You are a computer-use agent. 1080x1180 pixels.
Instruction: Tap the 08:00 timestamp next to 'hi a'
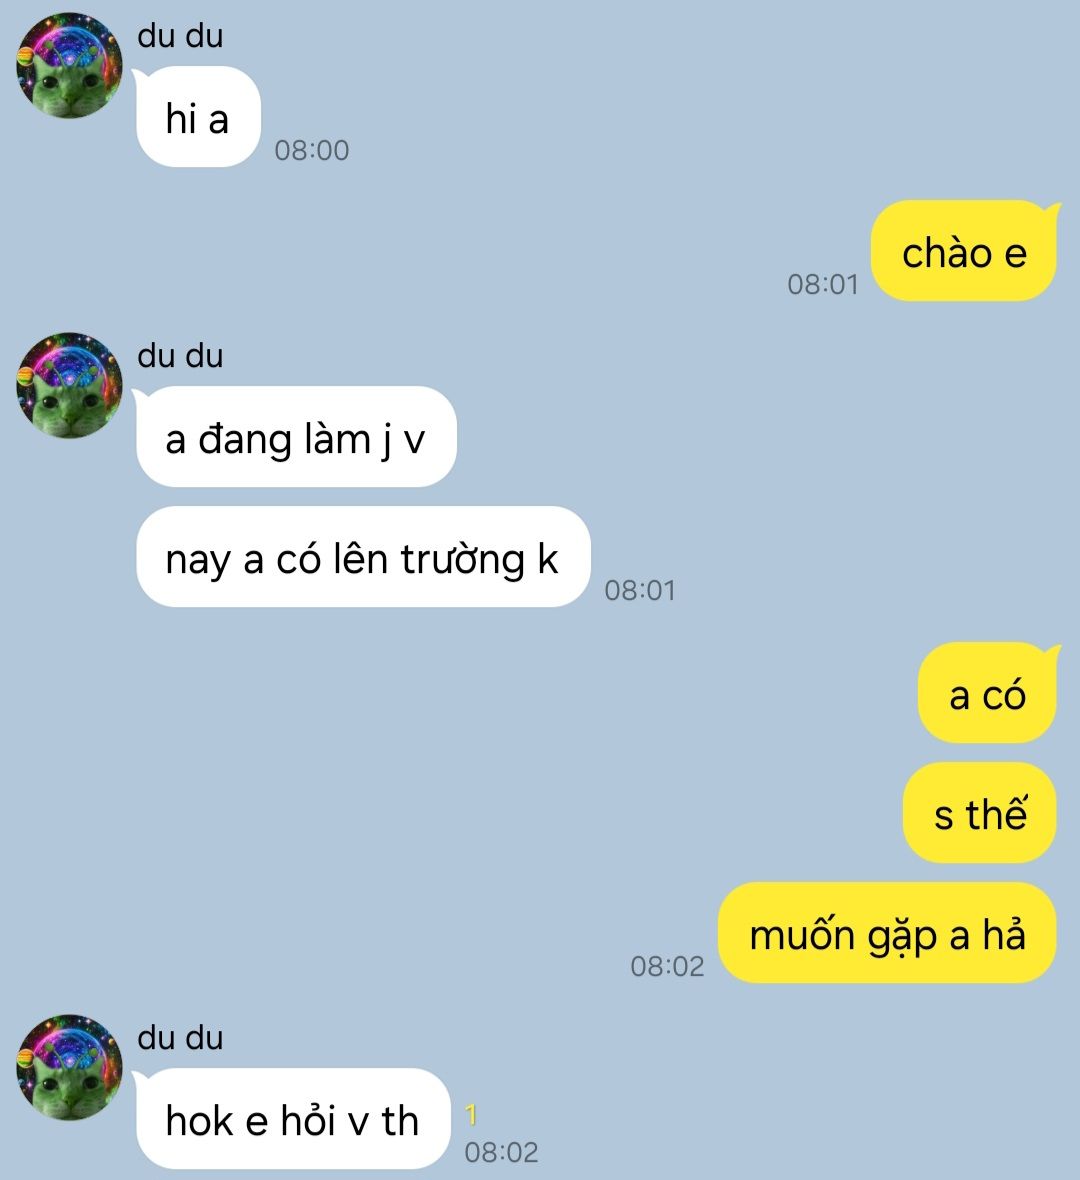pos(312,151)
